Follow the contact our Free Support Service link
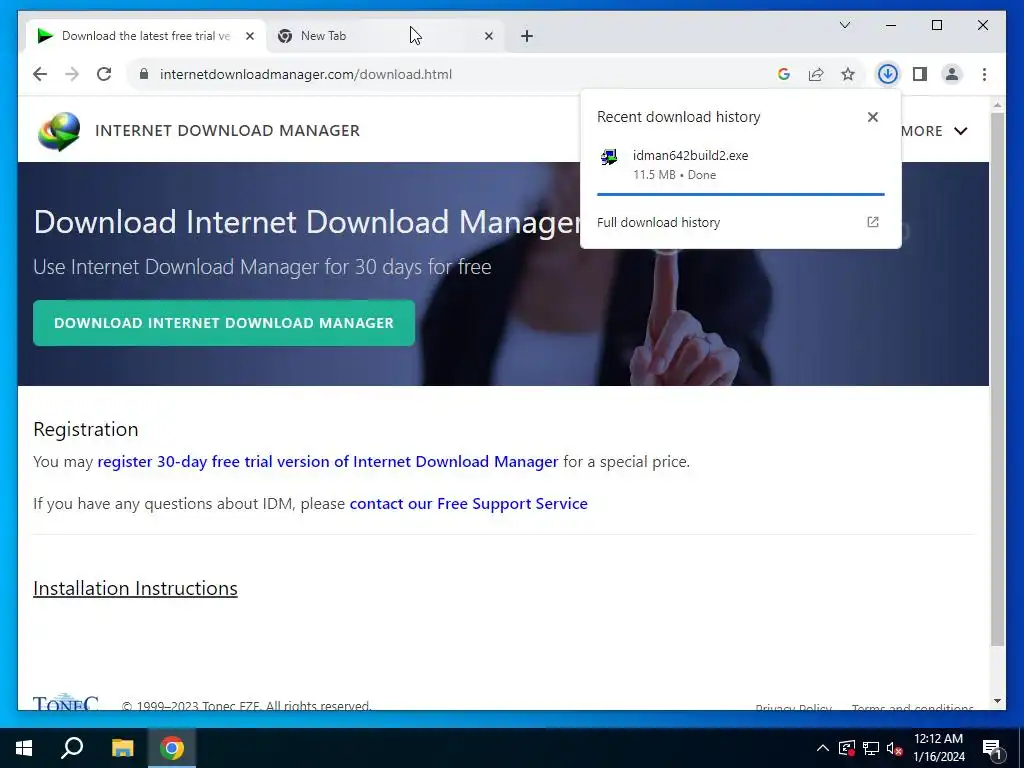1024x768 pixels. pos(468,504)
